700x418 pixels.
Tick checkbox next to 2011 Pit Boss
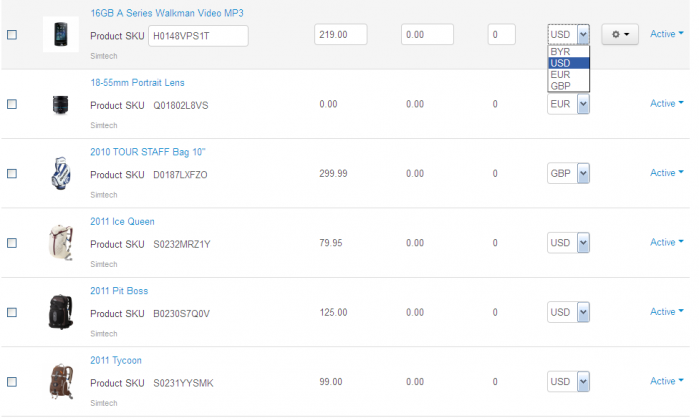click(x=12, y=312)
